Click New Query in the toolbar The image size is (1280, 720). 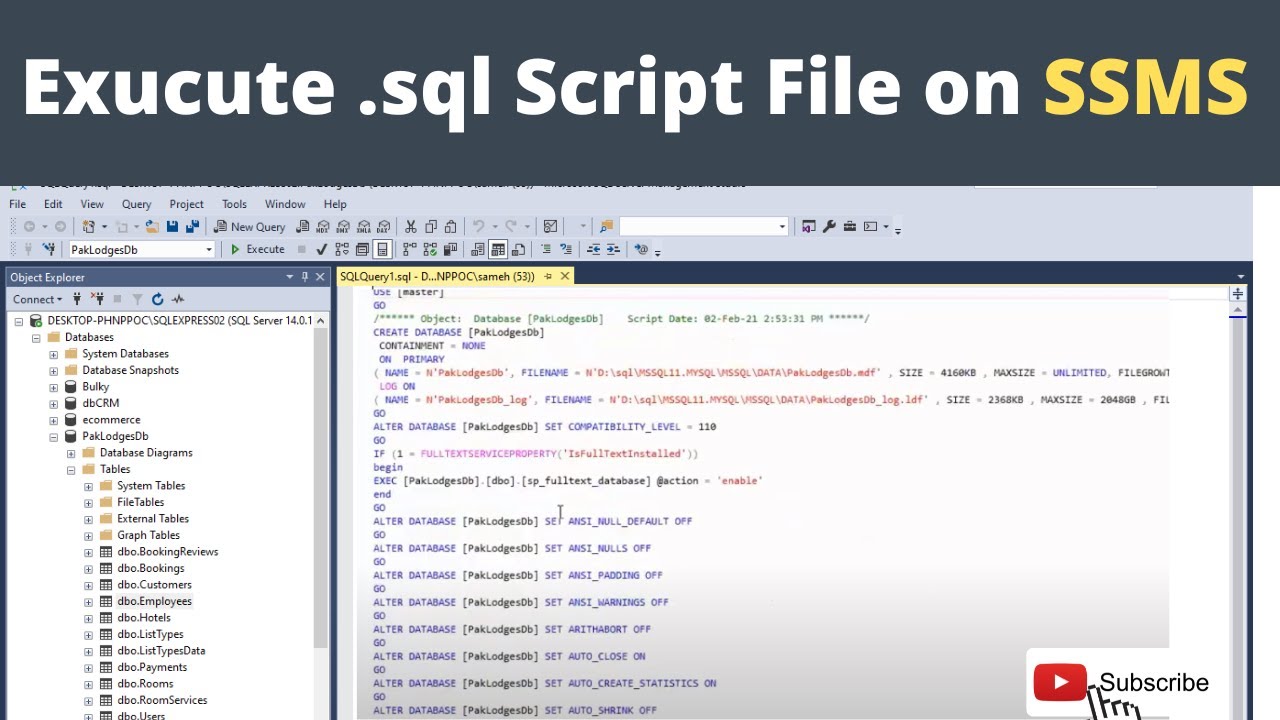(249, 227)
